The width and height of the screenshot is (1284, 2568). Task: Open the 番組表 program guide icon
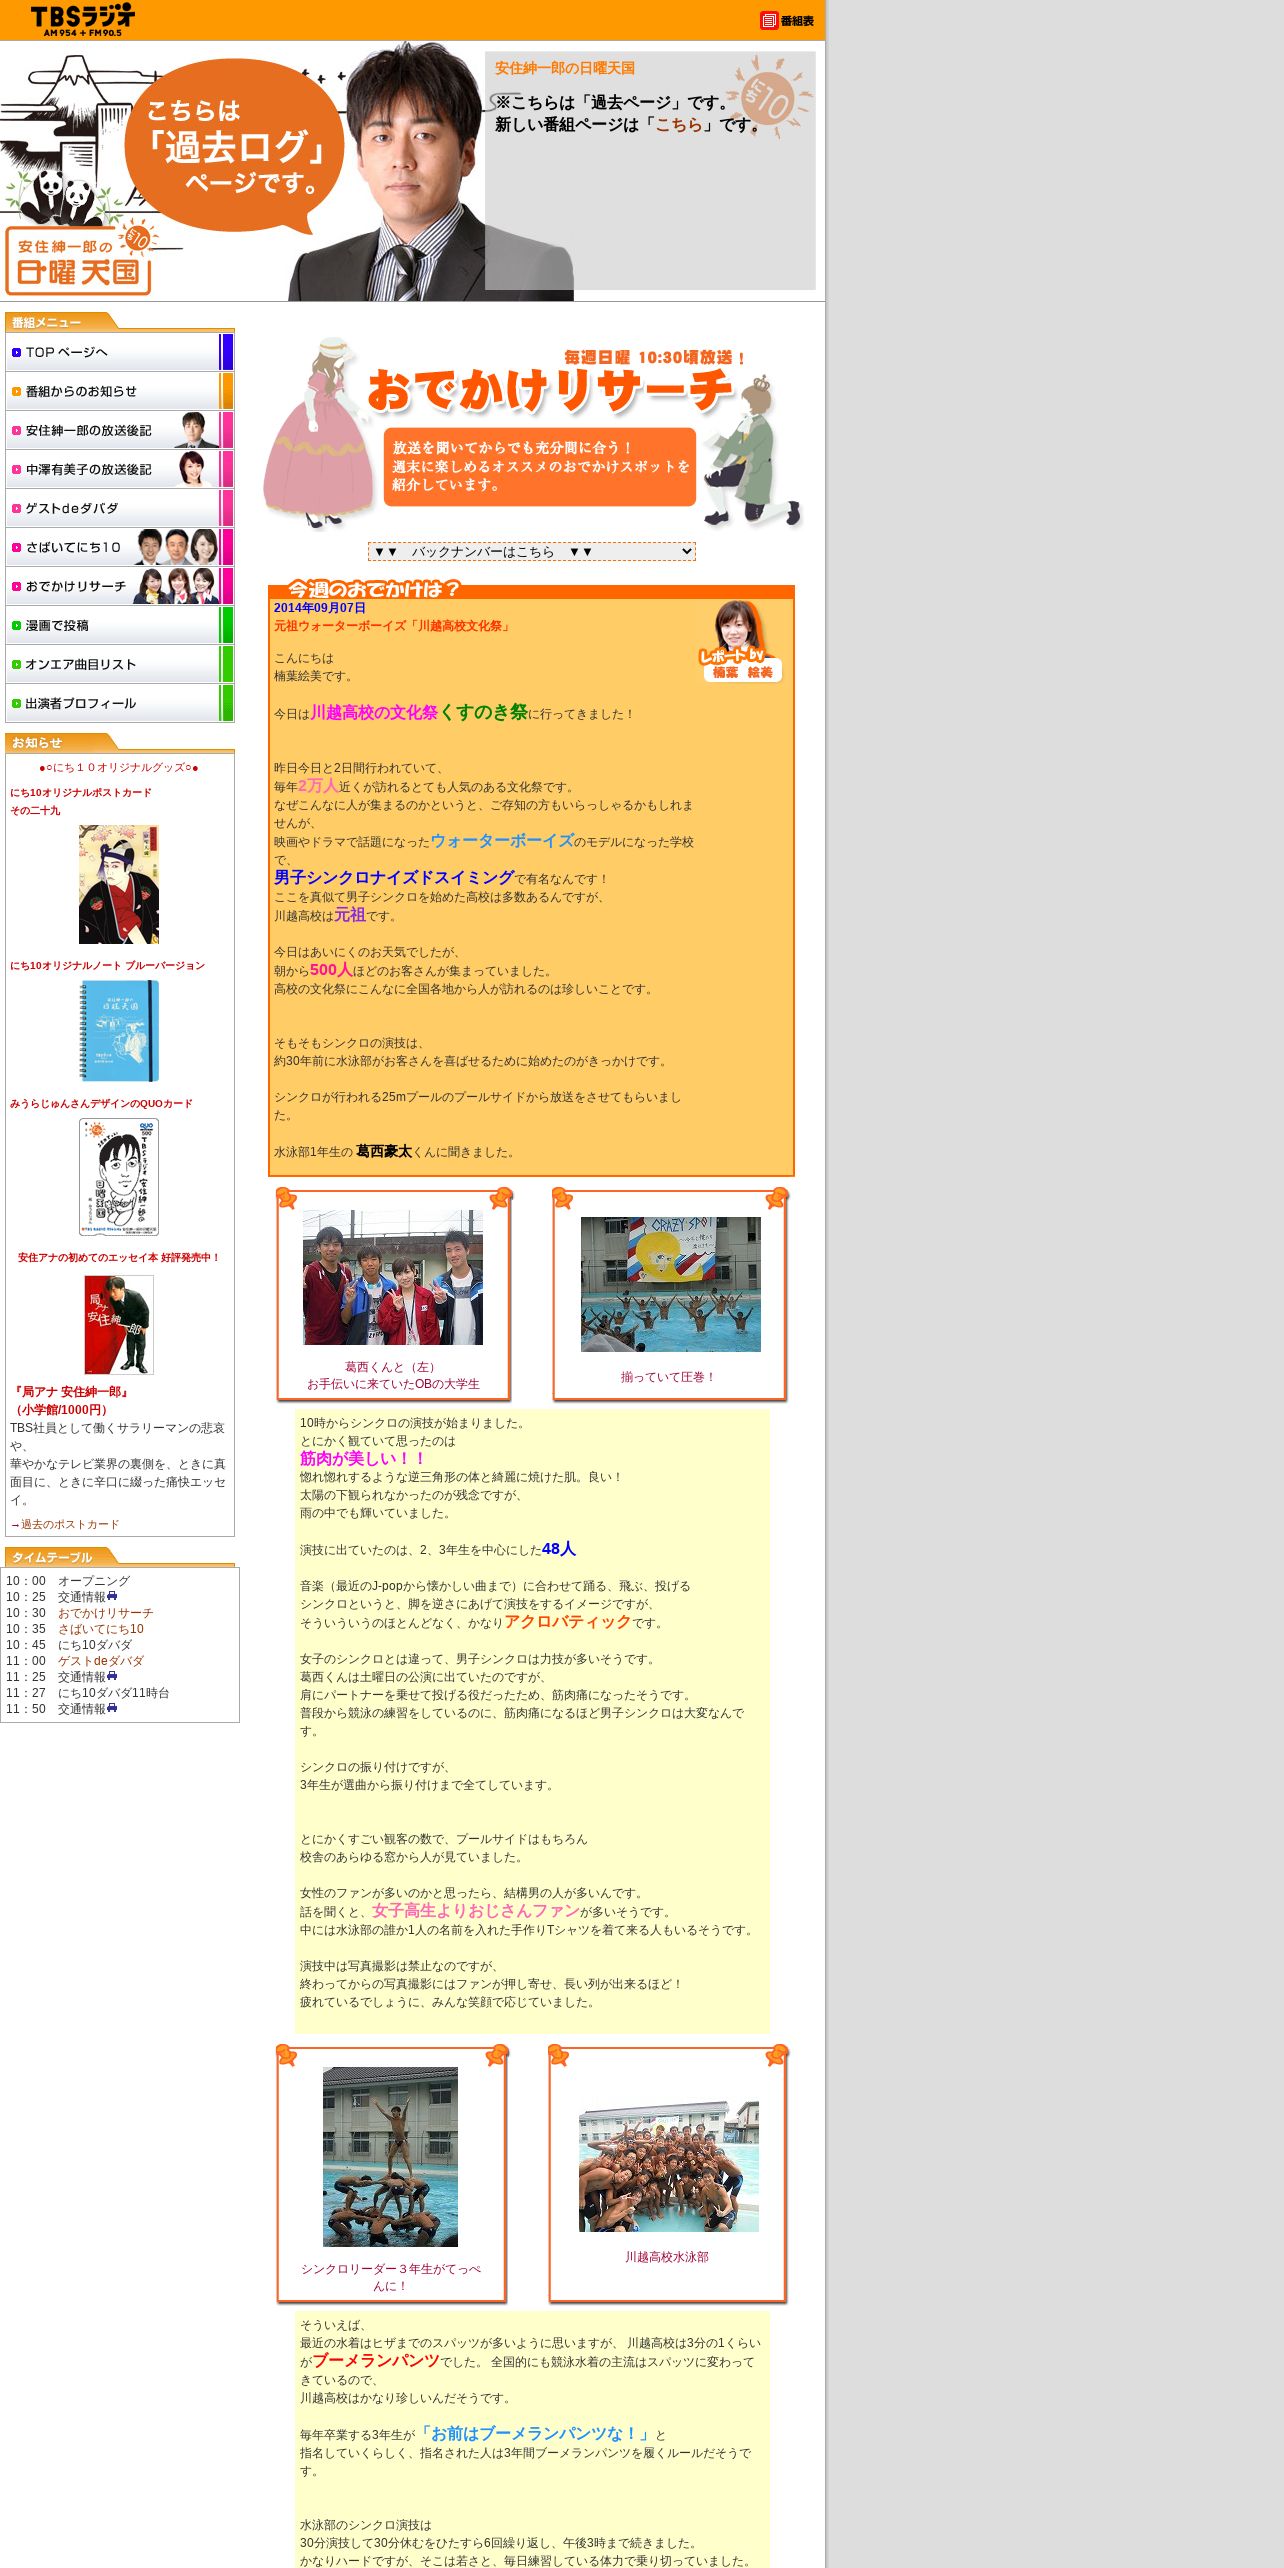[x=787, y=20]
